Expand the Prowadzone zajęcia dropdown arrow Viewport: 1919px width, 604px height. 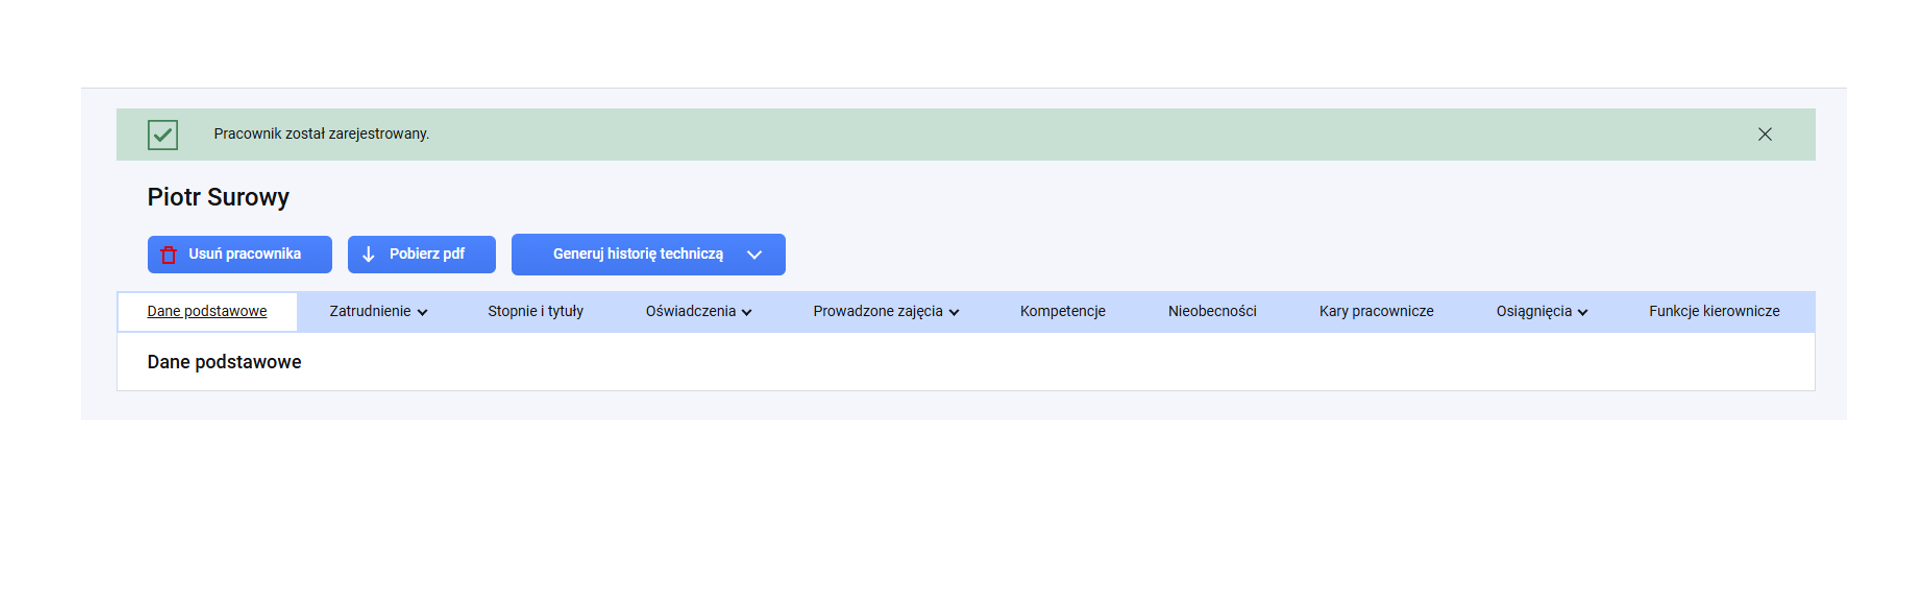(954, 312)
